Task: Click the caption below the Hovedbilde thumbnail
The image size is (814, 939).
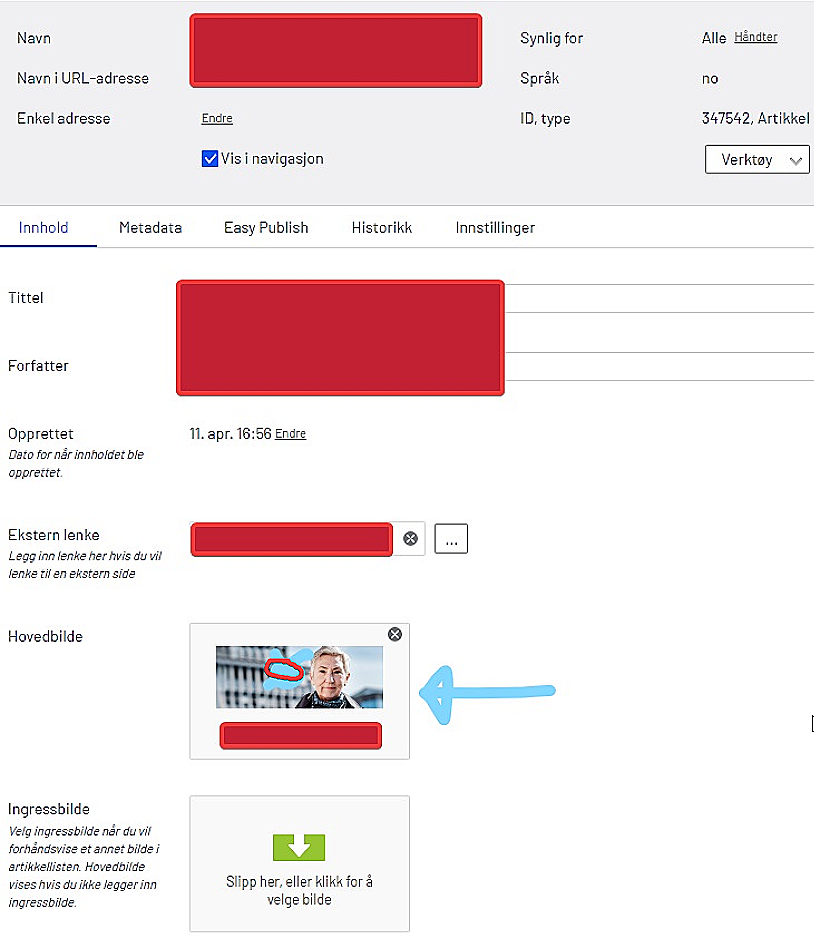Action: pos(300,736)
